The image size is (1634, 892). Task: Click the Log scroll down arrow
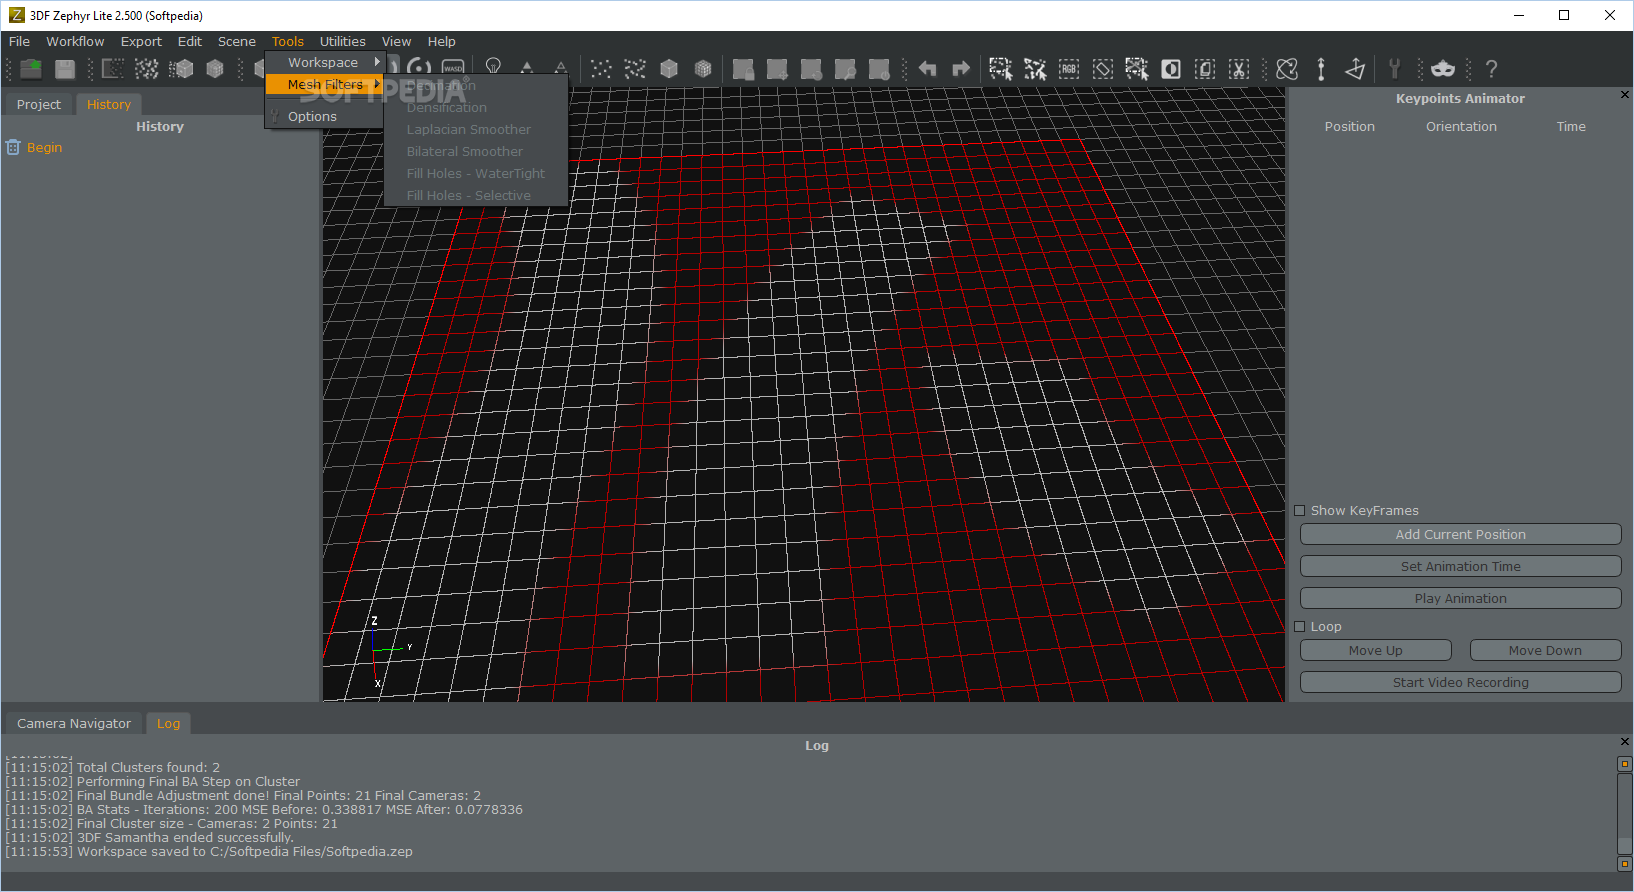coord(1624,864)
